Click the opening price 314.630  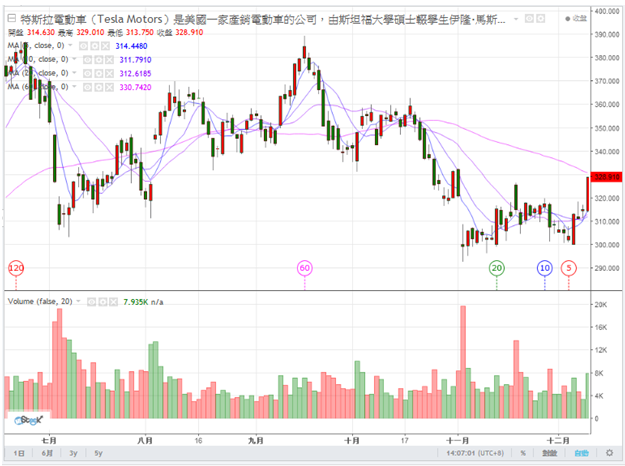click(x=40, y=32)
